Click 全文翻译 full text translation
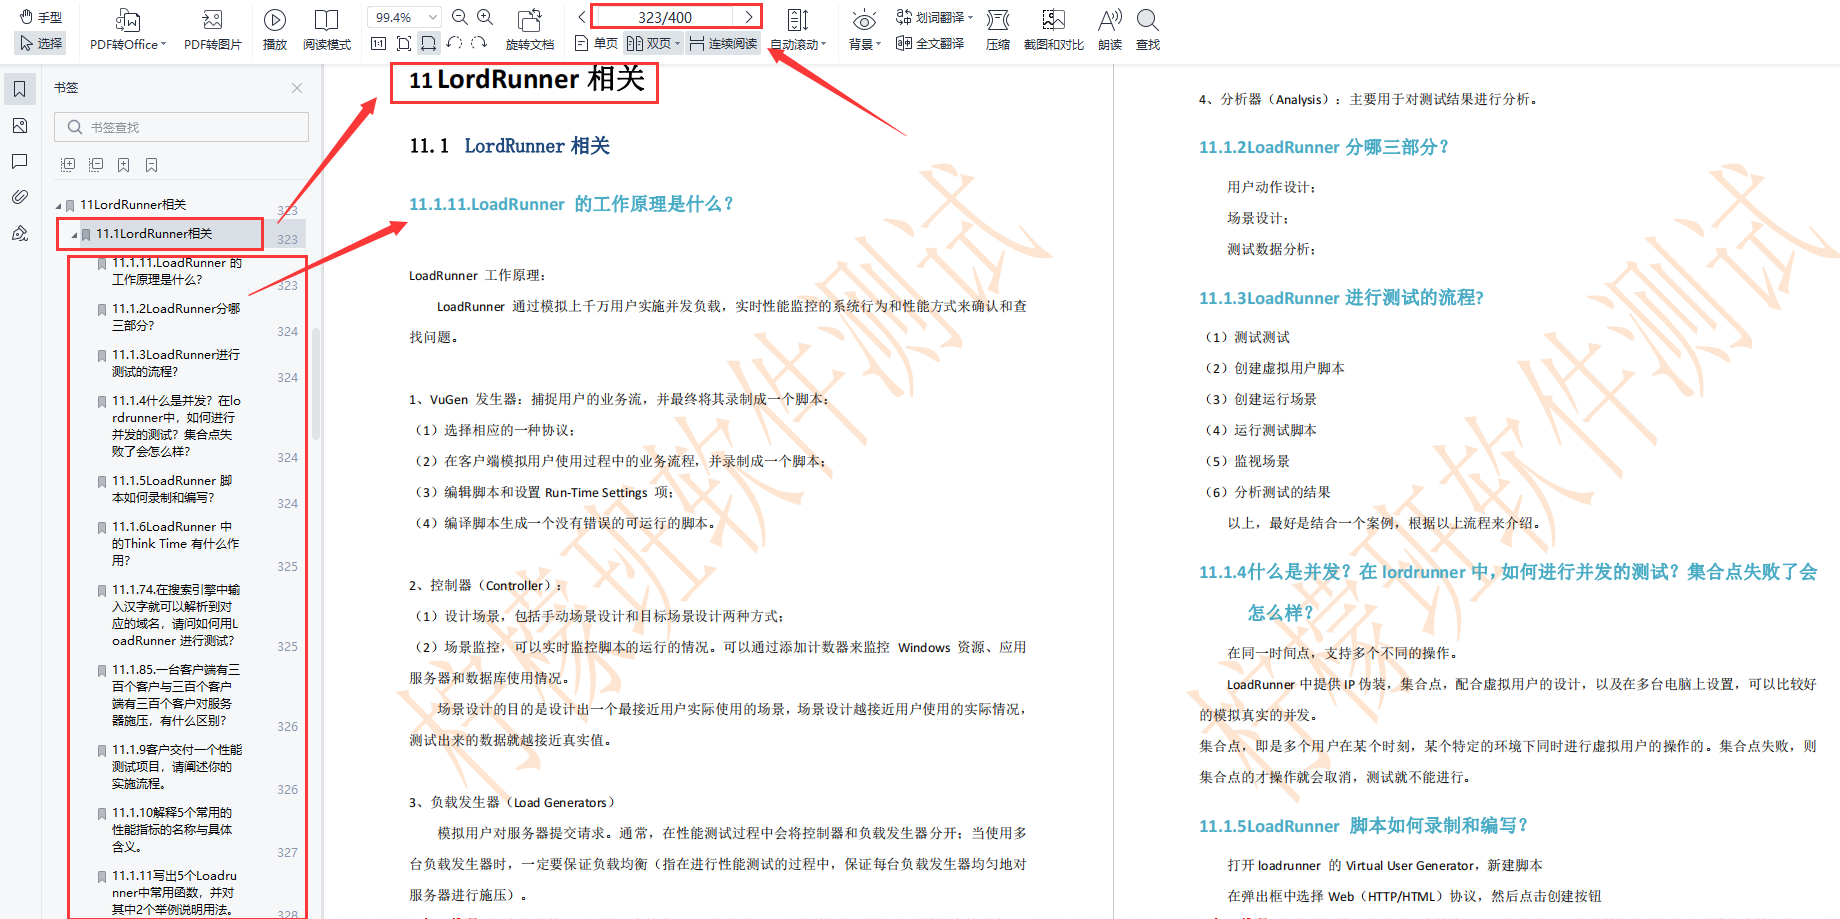 pos(930,43)
